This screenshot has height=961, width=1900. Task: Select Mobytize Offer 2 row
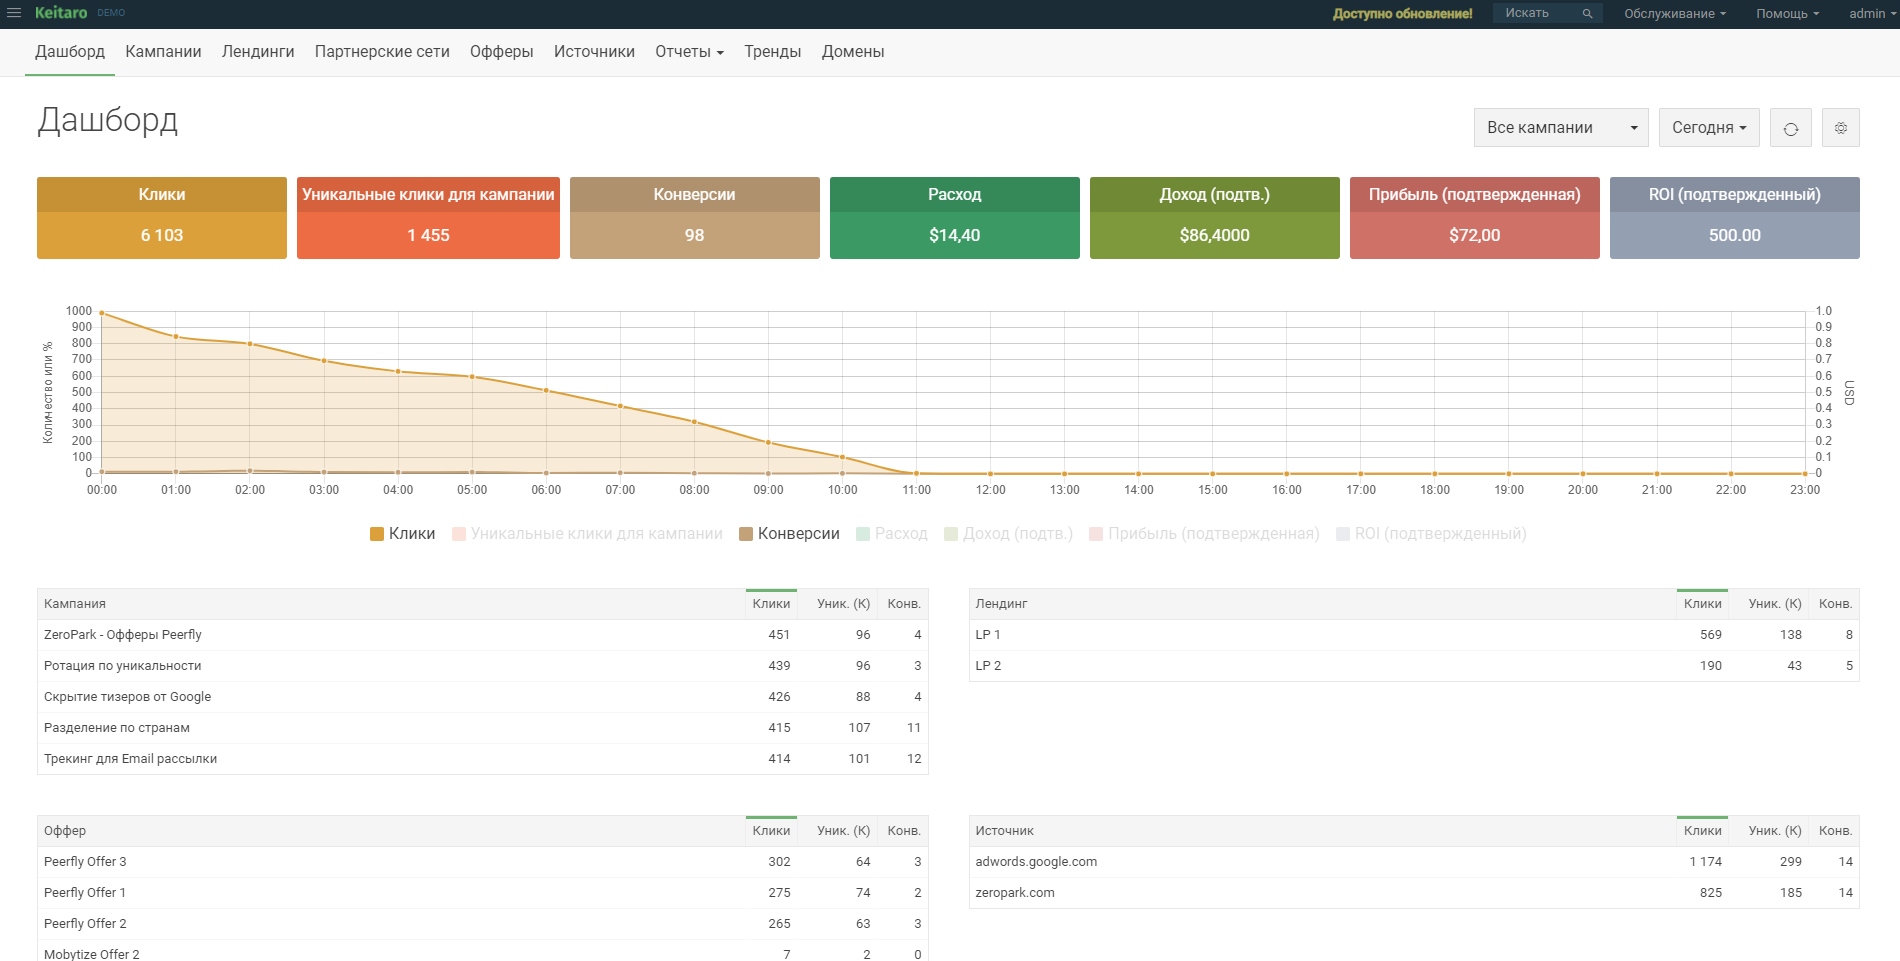(483, 952)
